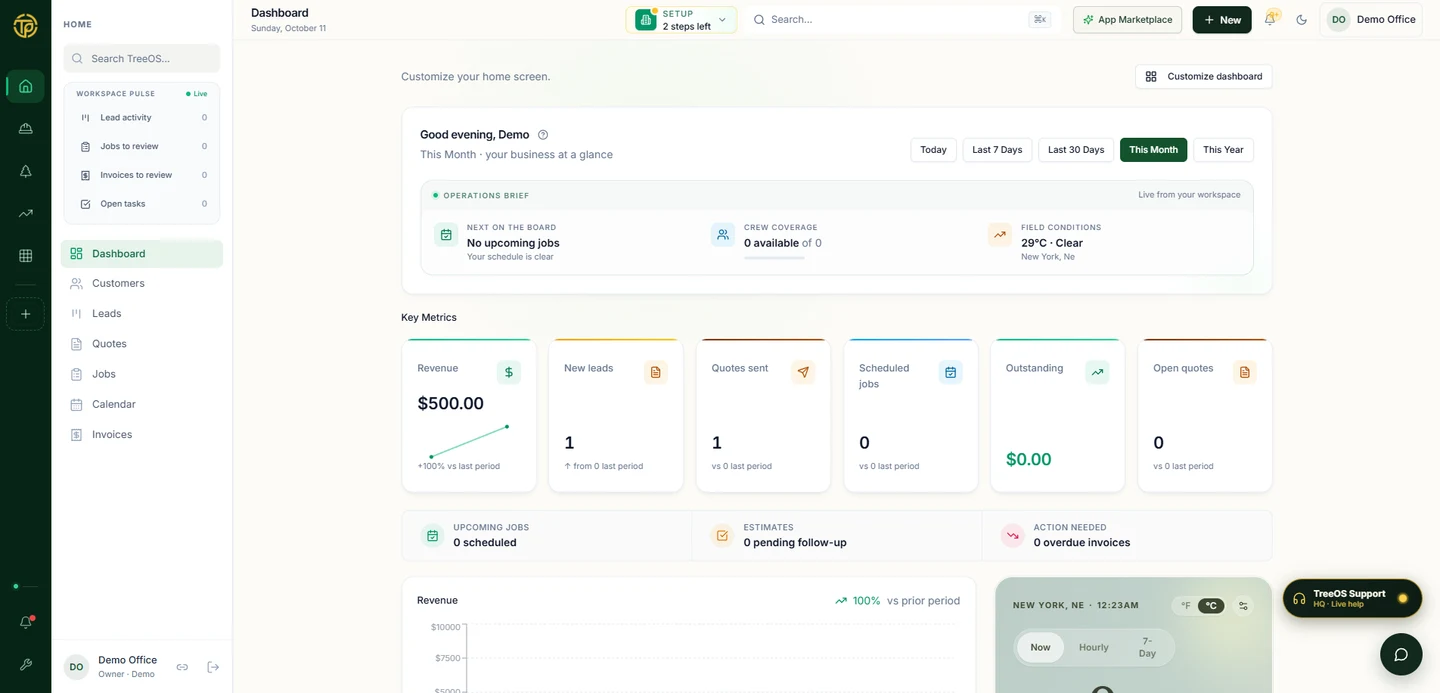The width and height of the screenshot is (1440, 693).
Task: Open Dashboard in sidebar
Action: (x=142, y=254)
